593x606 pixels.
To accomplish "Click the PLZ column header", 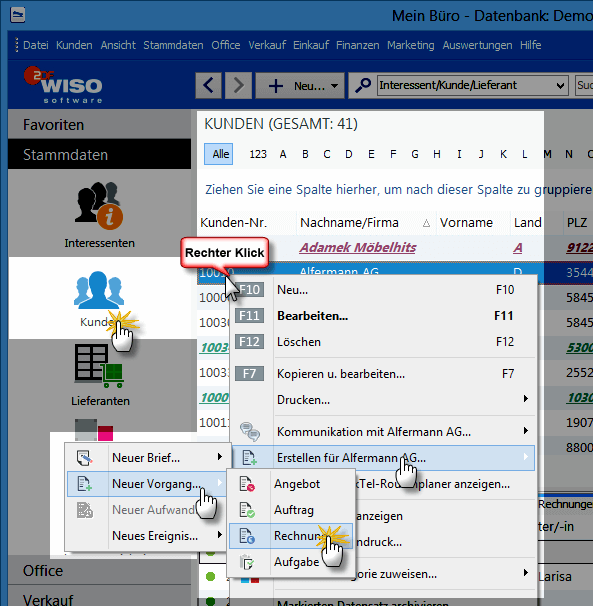I will pos(577,223).
